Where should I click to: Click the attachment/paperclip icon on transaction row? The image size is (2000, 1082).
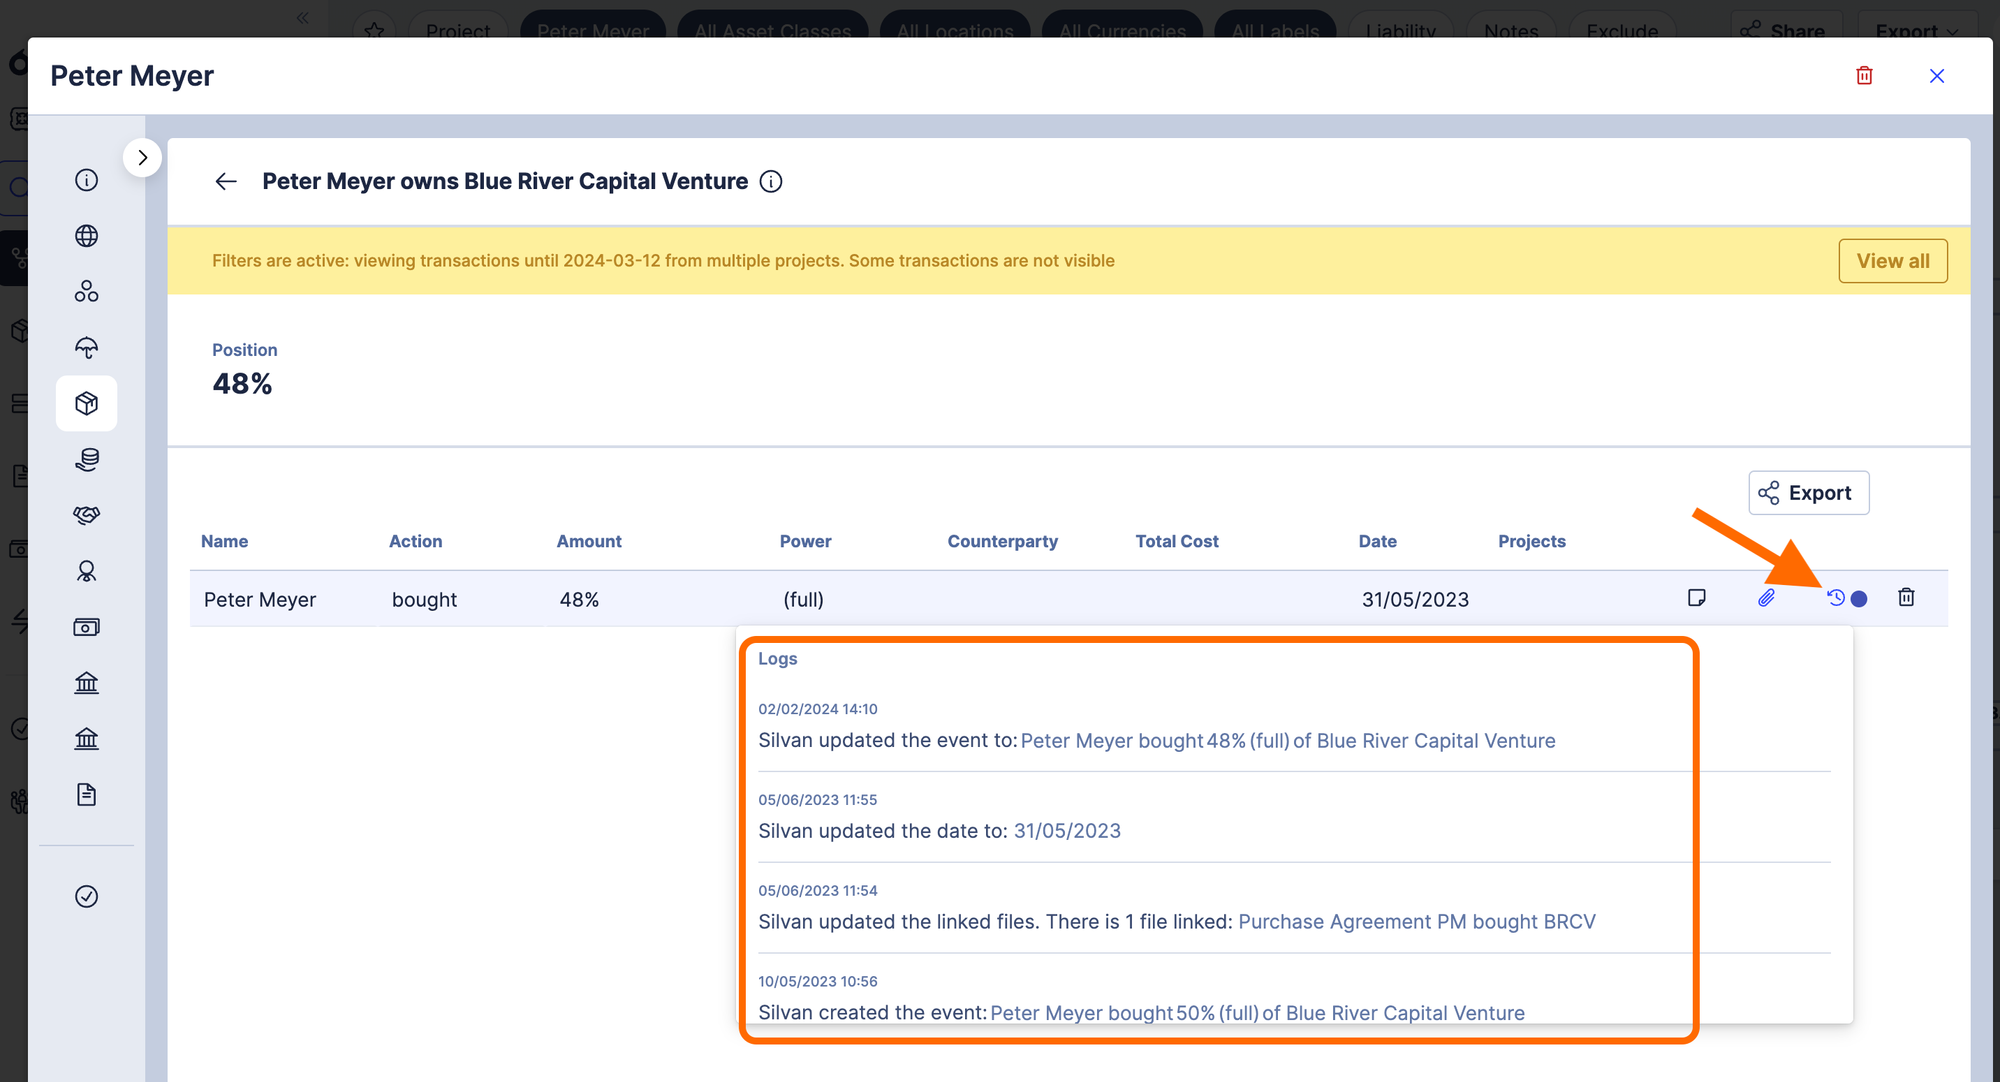click(x=1765, y=598)
